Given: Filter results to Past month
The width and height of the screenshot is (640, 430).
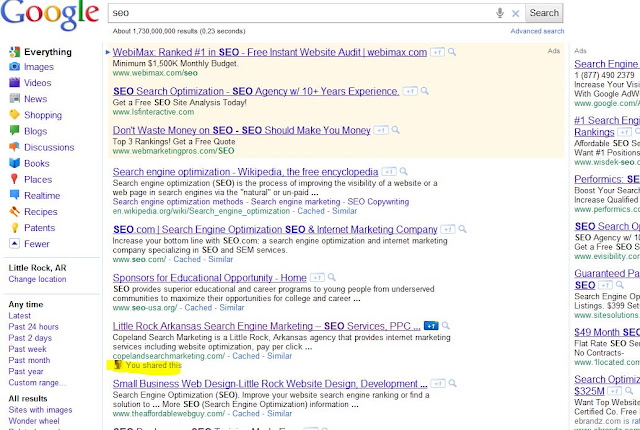Looking at the screenshot, I should tap(29, 360).
